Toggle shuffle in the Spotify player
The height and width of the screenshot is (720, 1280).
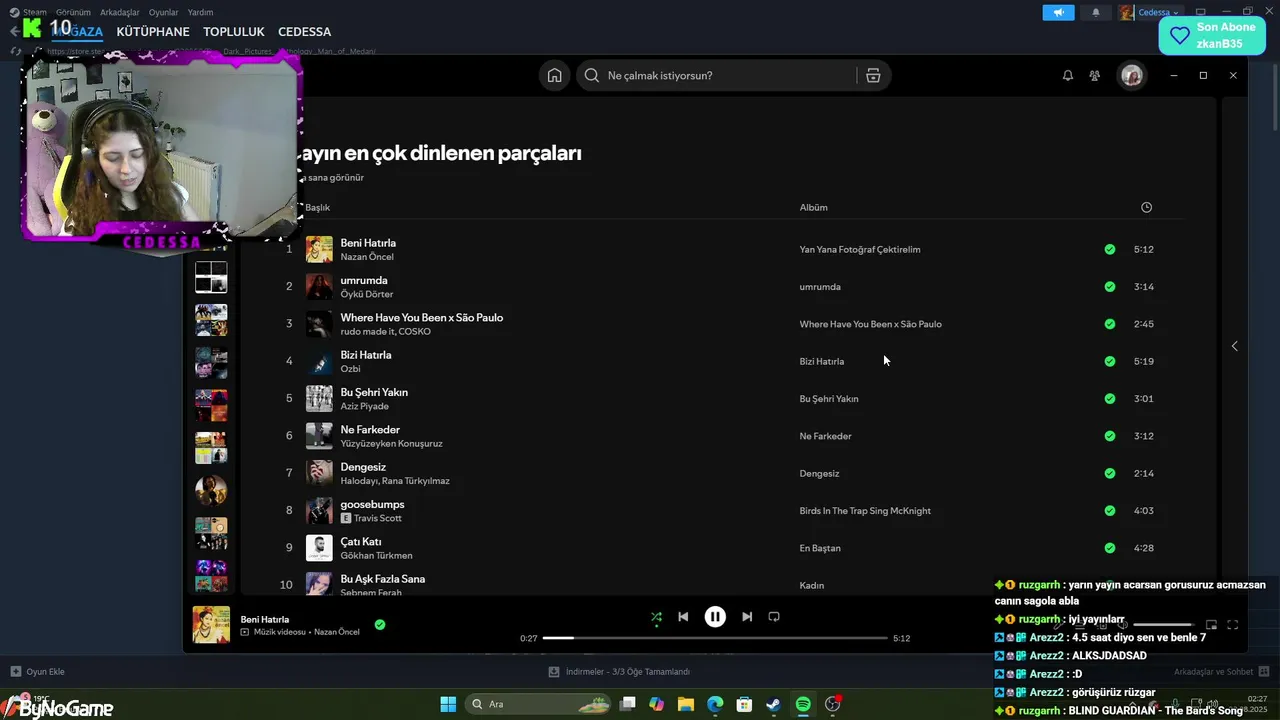[656, 617]
